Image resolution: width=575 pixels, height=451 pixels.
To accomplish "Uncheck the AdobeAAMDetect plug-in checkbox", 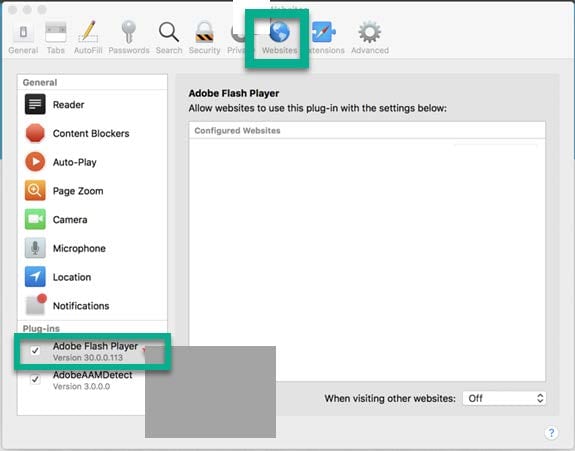I will click(x=35, y=379).
